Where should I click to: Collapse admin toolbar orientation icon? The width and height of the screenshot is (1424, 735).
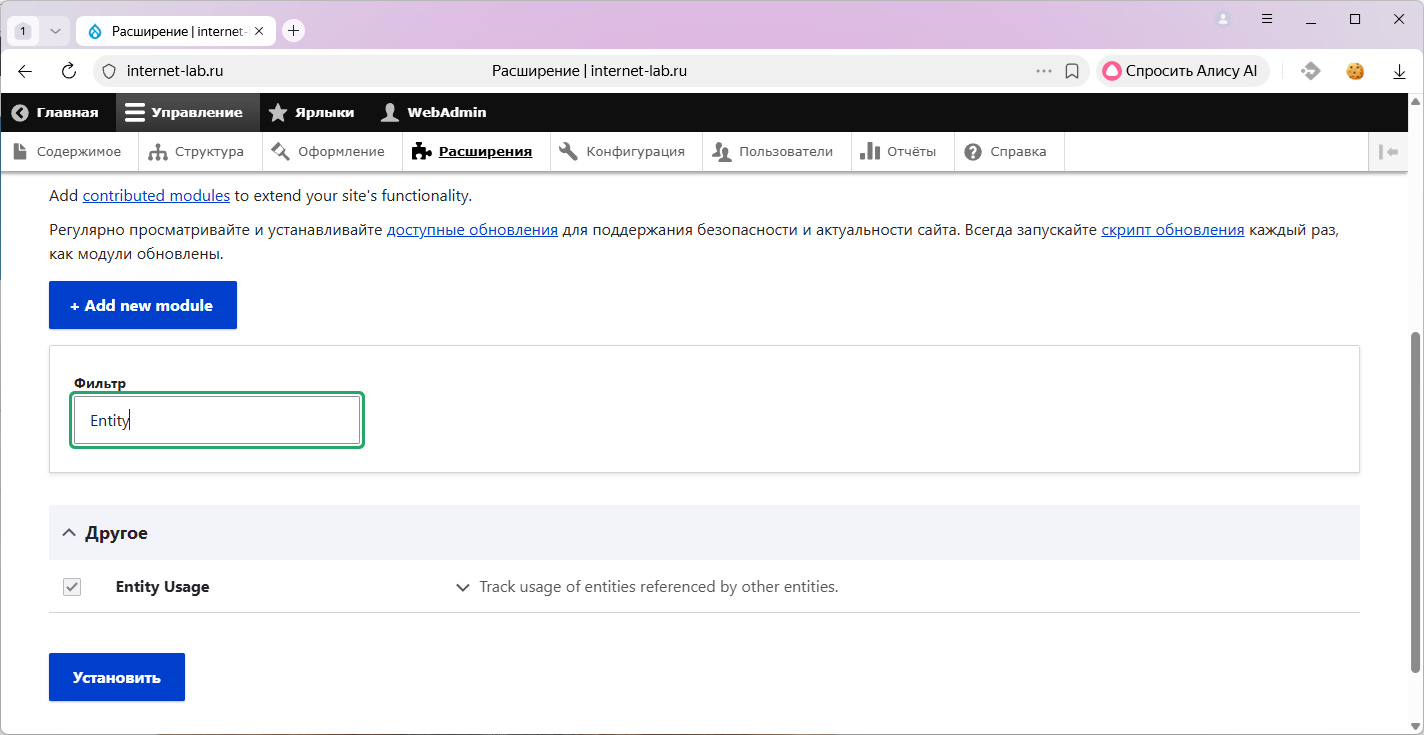[1388, 152]
